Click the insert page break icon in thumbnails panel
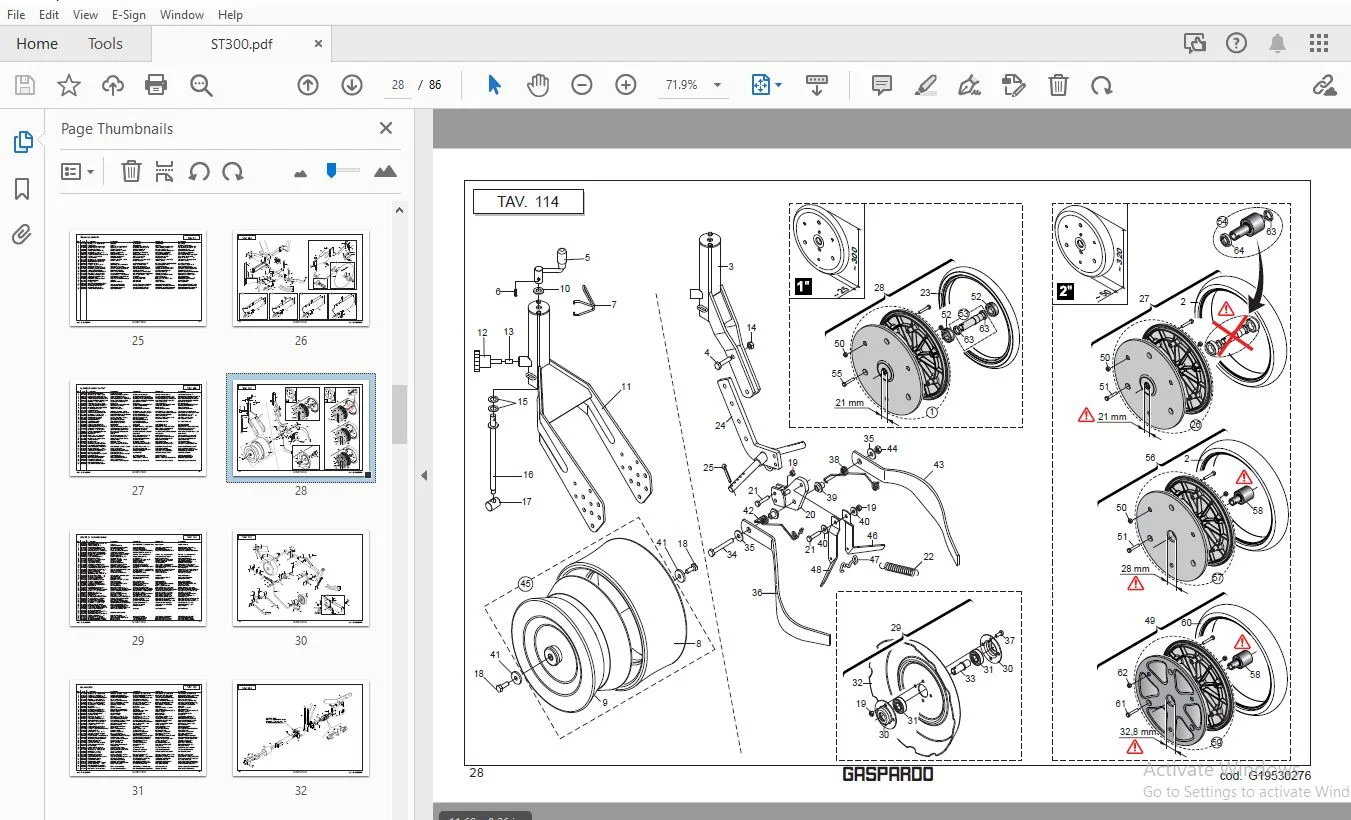Image resolution: width=1351 pixels, height=820 pixels. coord(165,171)
